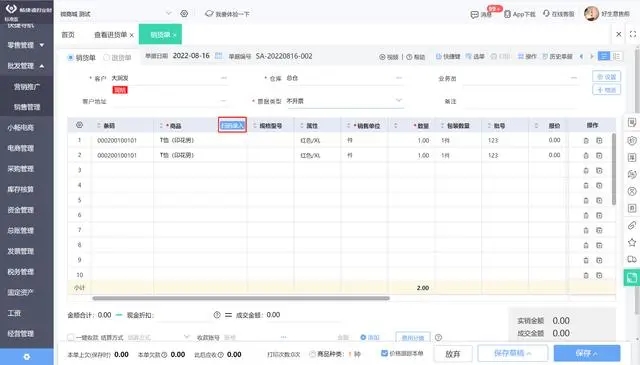Open 历史单据 history documents
Screen dimensions: 640x365
pyautogui.click(x=558, y=56)
